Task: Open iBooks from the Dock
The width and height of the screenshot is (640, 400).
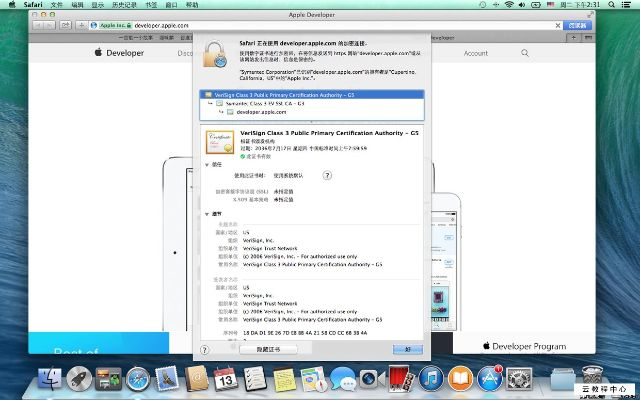Action: [460, 378]
